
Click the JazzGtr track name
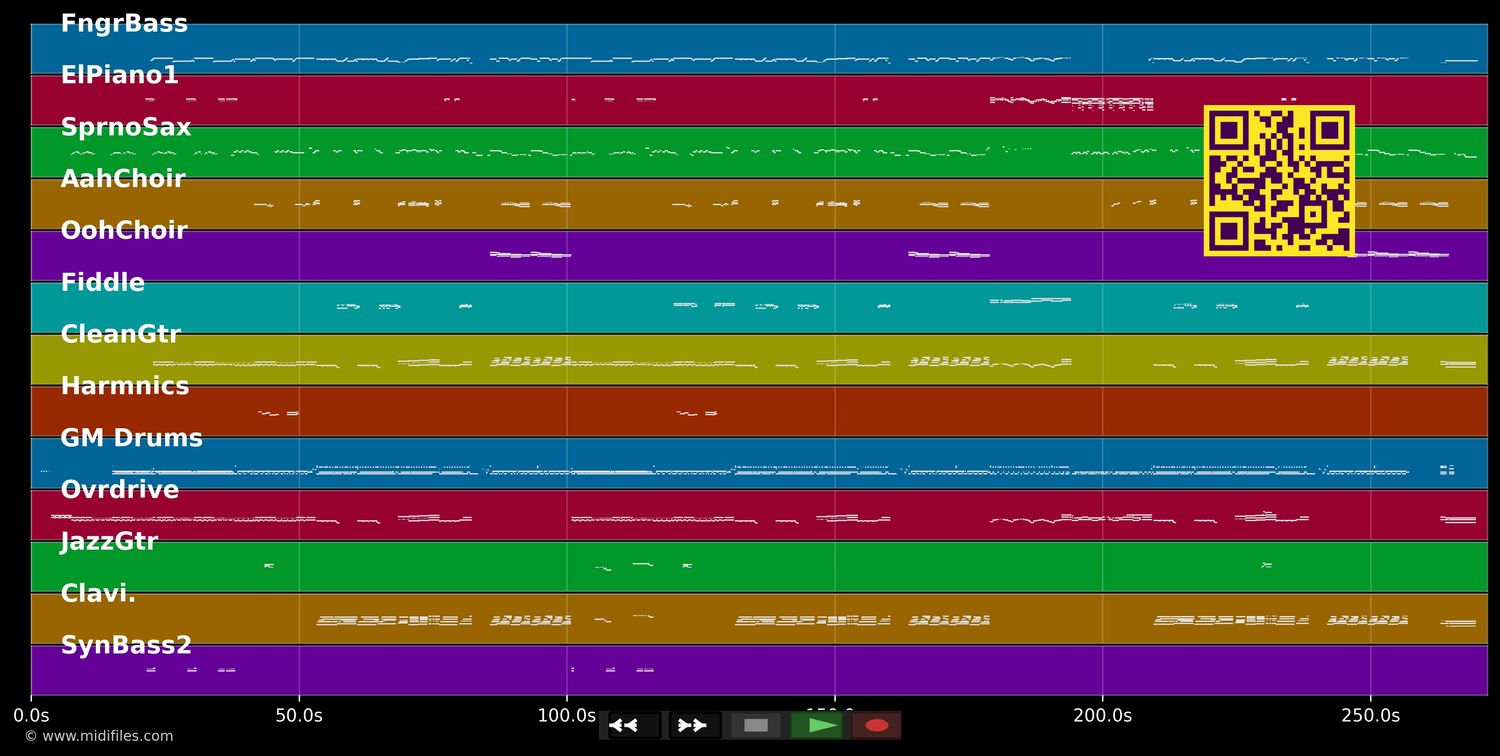(109, 542)
